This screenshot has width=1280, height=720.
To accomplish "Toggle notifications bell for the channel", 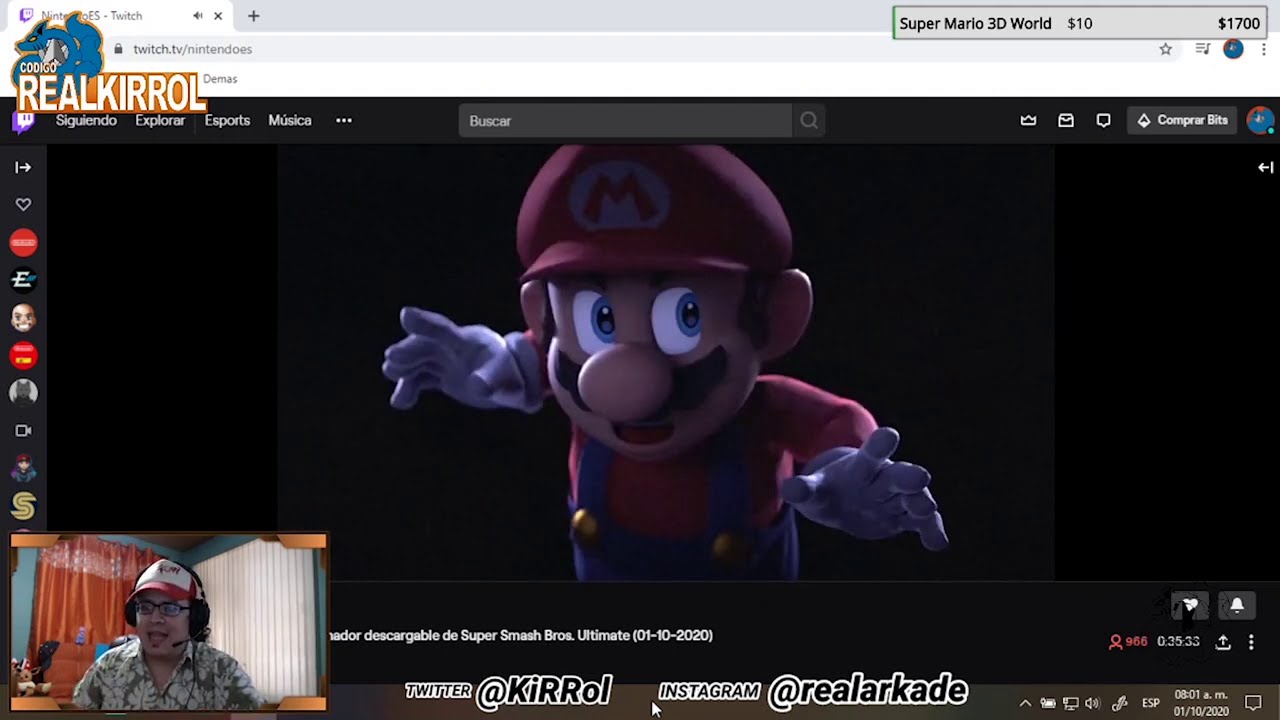I will coord(1237,605).
